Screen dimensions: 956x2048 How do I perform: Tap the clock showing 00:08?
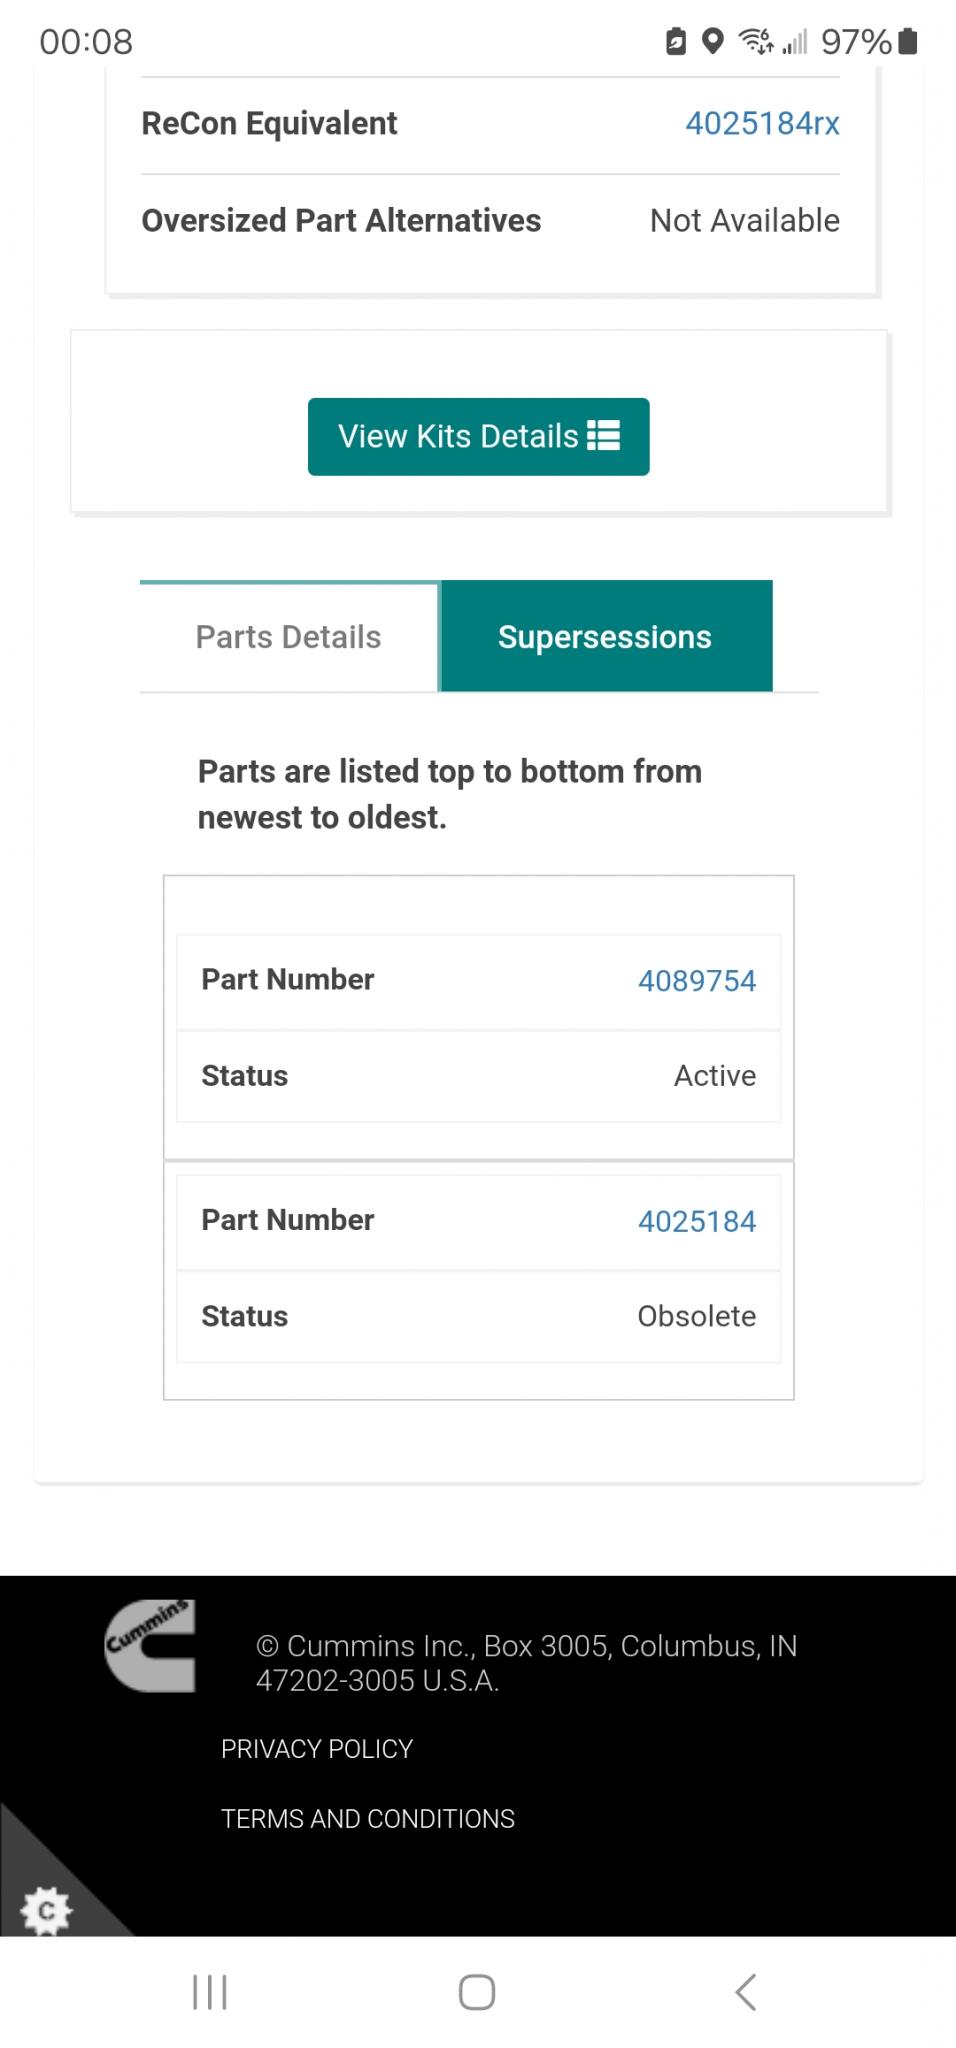pyautogui.click(x=86, y=42)
